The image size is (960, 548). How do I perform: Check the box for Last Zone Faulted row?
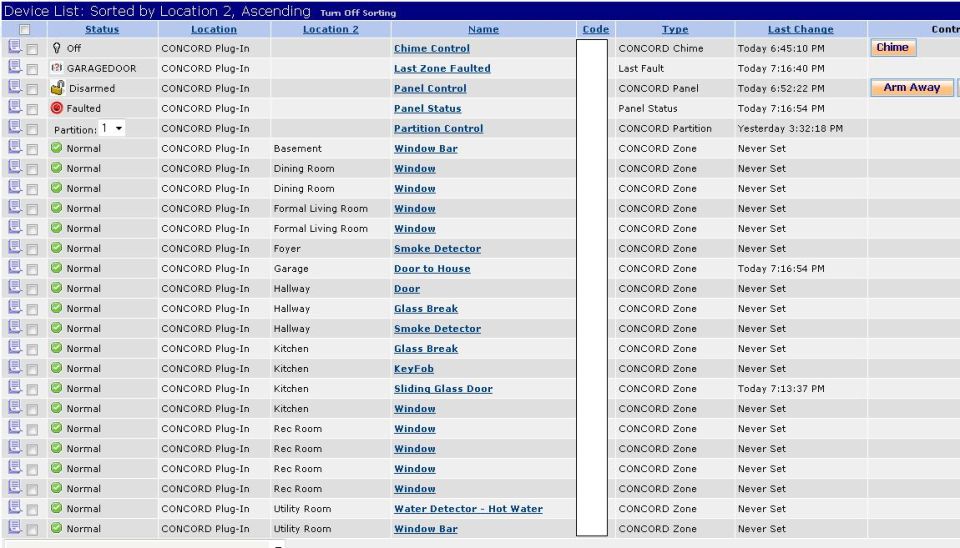click(x=32, y=70)
